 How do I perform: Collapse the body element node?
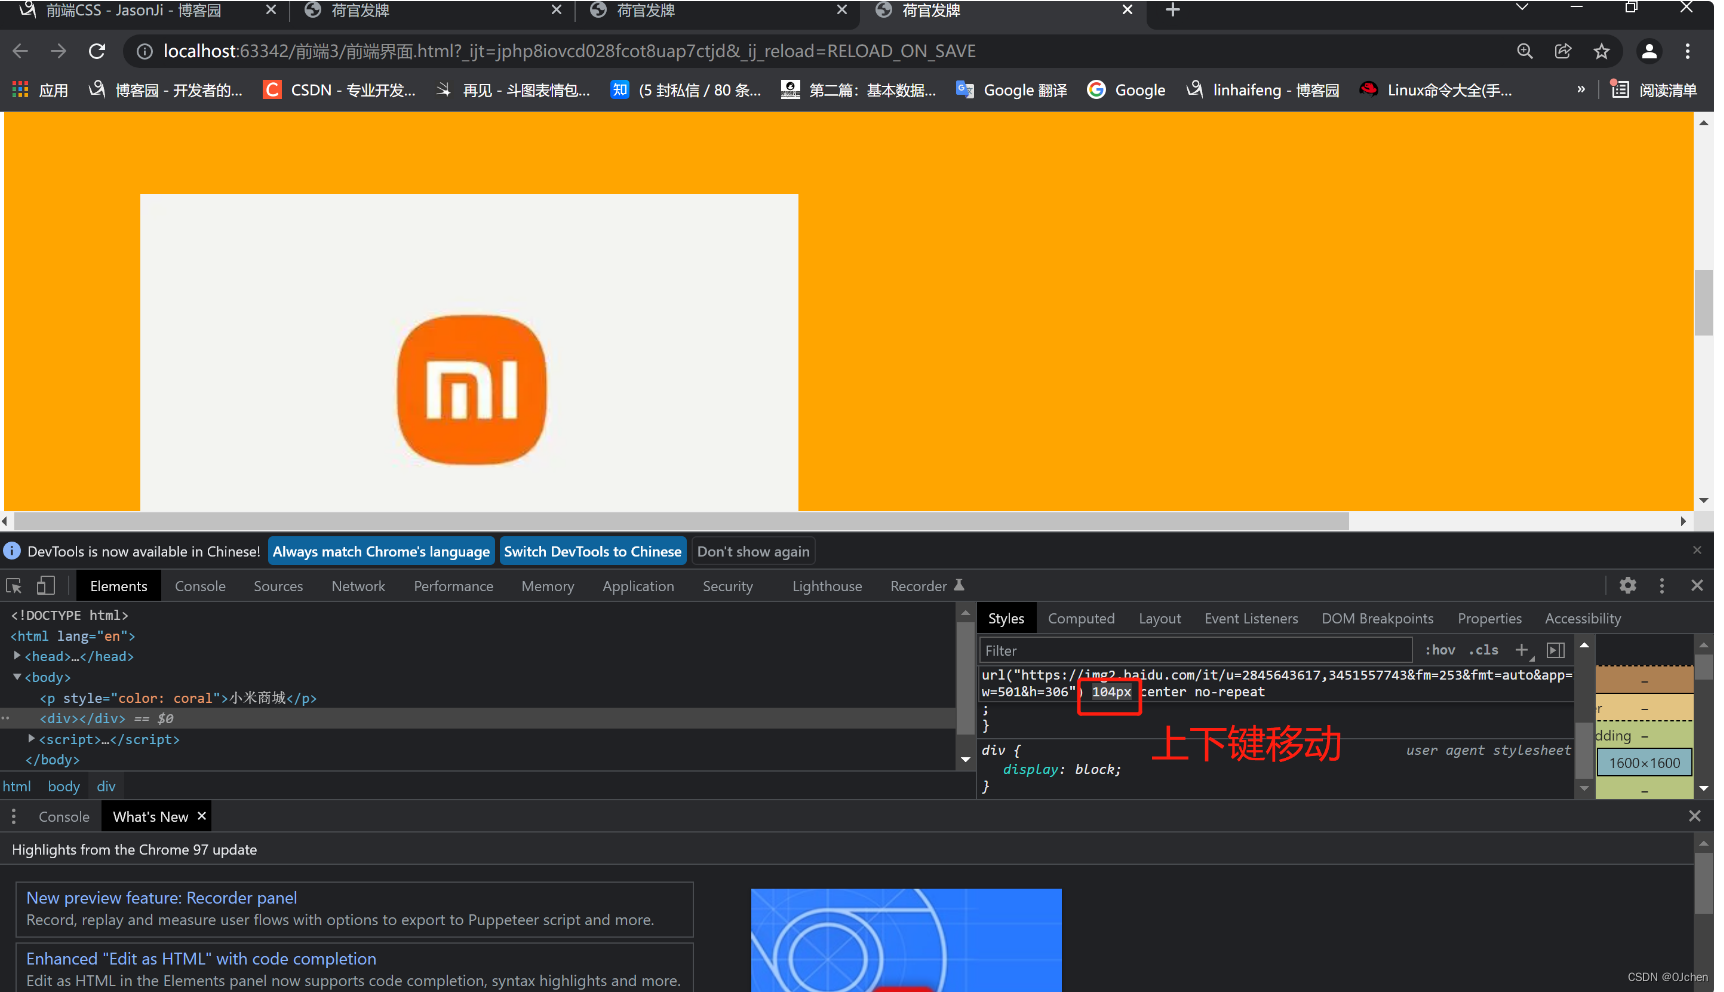click(x=17, y=677)
